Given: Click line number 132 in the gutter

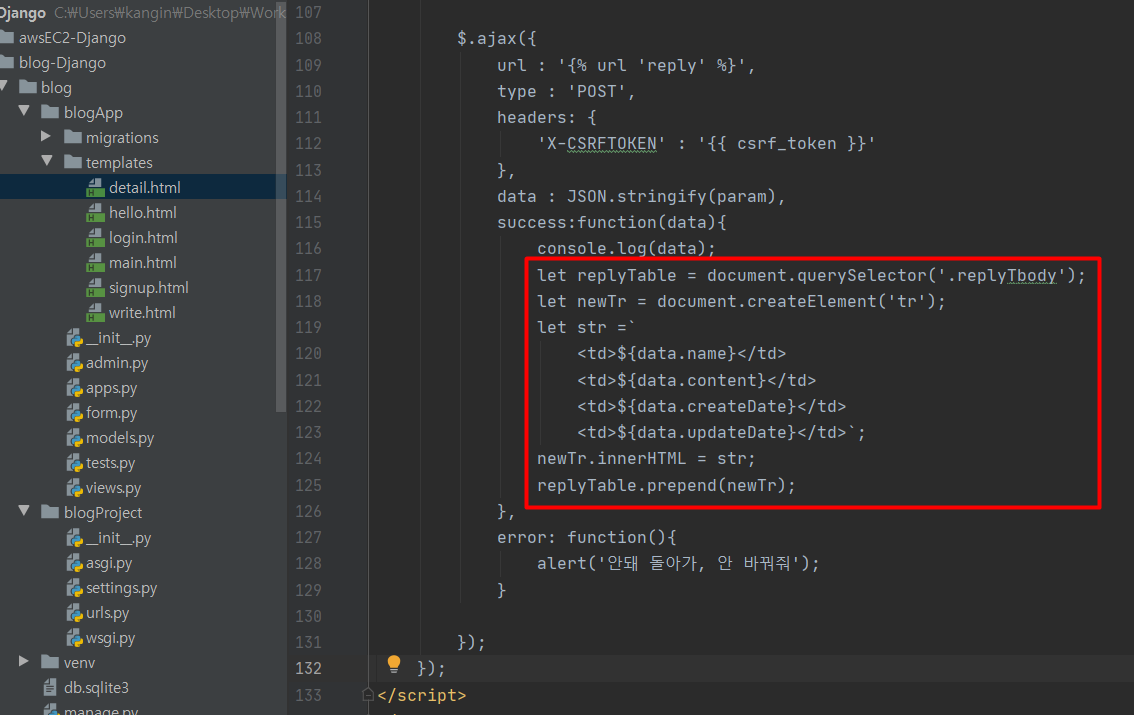Looking at the screenshot, I should [308, 668].
